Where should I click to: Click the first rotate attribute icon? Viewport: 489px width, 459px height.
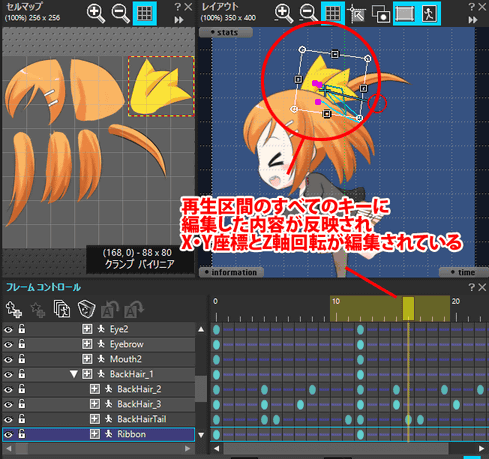(110, 309)
